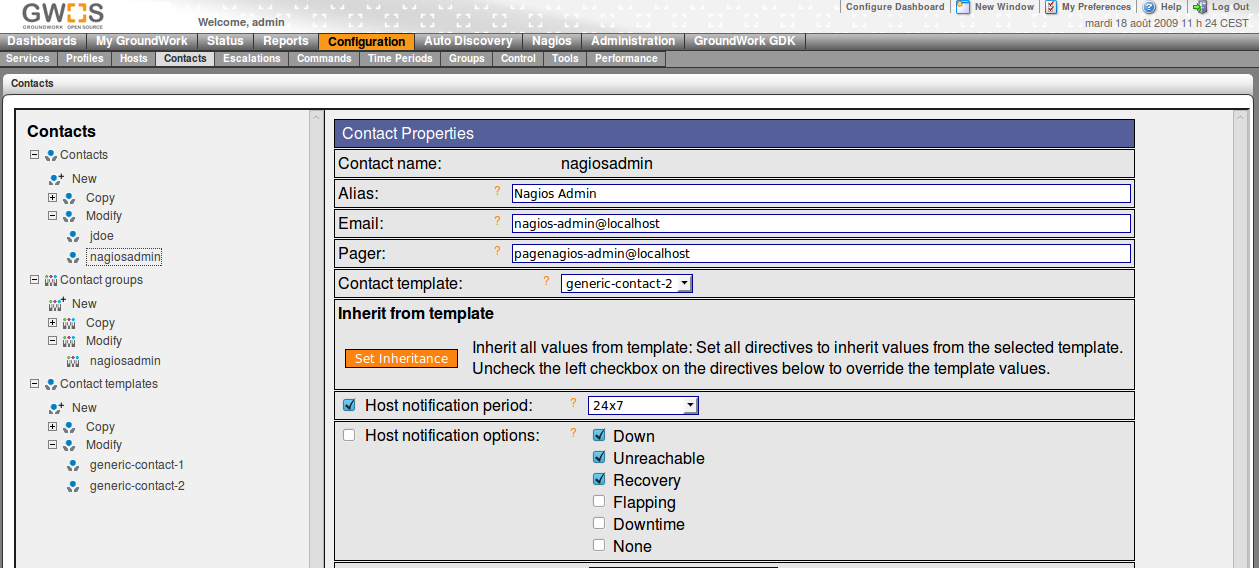
Task: Click the Help icon in header
Action: (1149, 7)
